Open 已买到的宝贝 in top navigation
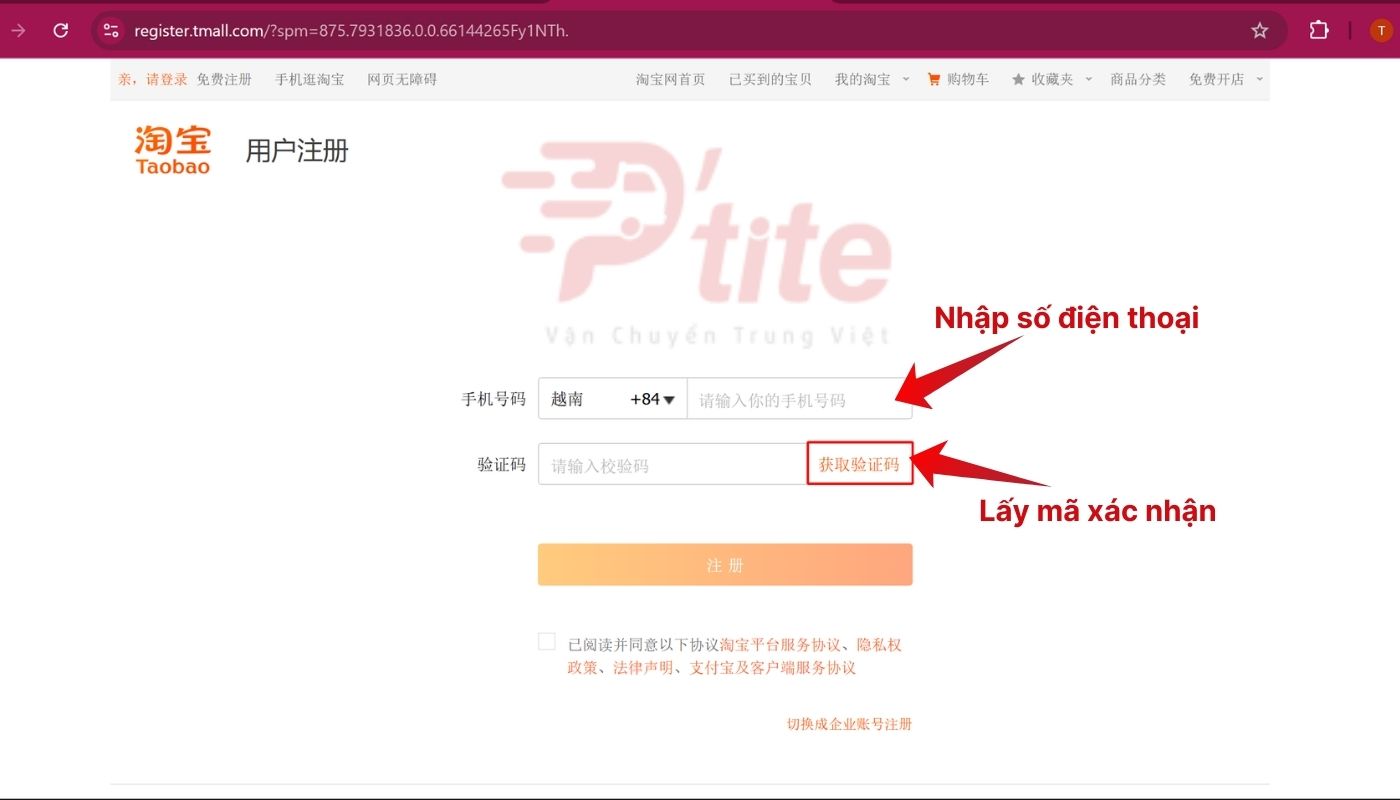1400x800 pixels. (x=770, y=79)
